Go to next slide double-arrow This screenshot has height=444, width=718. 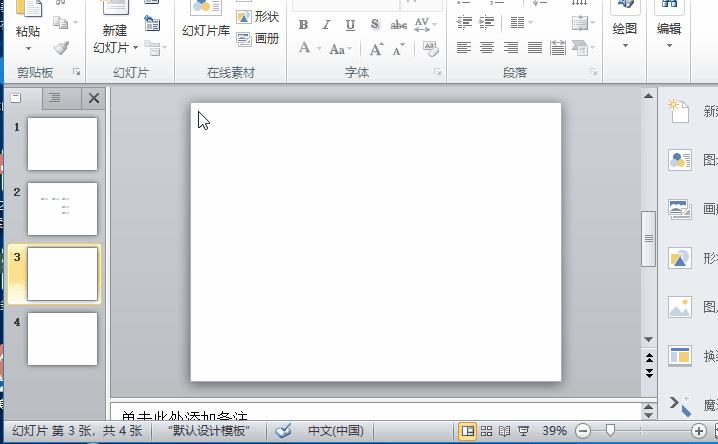click(649, 373)
